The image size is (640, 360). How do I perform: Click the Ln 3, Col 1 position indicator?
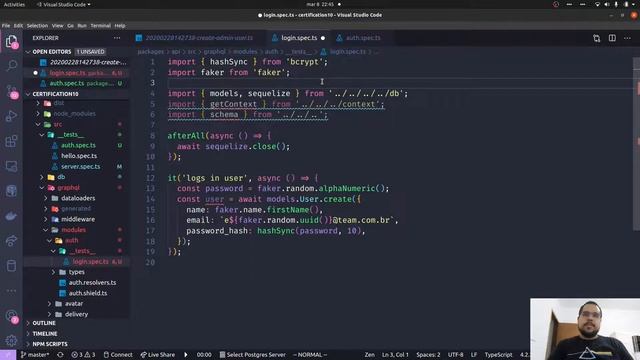pos(395,355)
